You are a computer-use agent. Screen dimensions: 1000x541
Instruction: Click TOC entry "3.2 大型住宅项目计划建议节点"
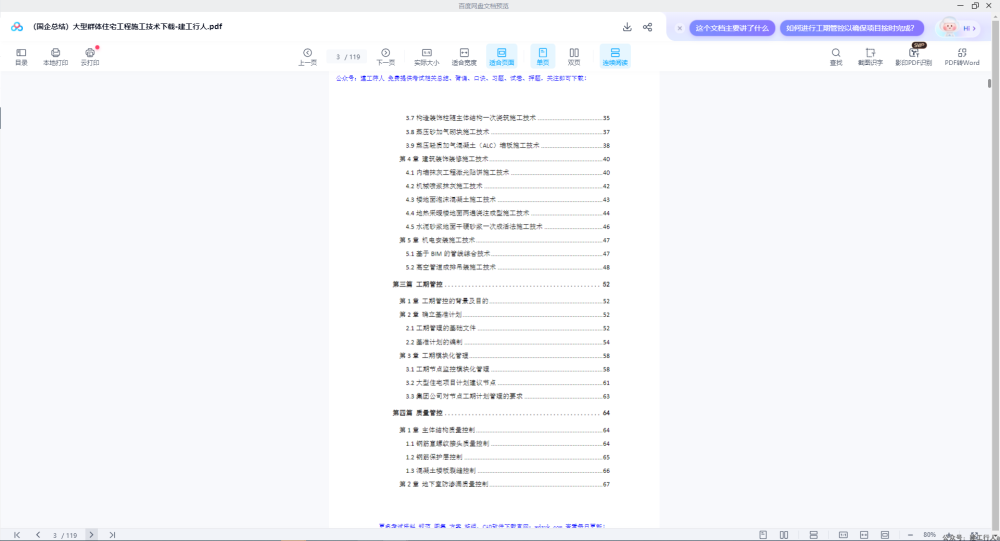click(x=508, y=383)
